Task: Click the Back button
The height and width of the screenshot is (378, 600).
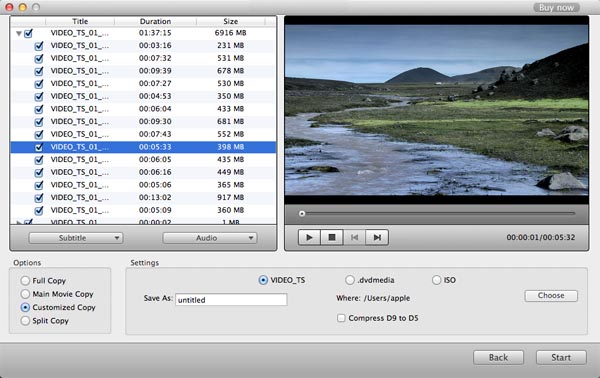Action: coord(498,358)
